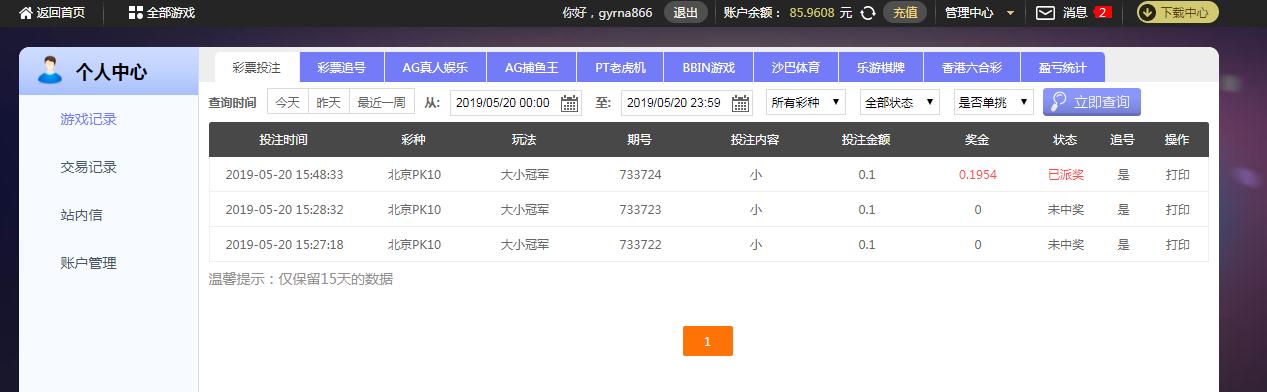The image size is (1267, 392).
Task: Click the red unread message badge
Action: (1103, 13)
